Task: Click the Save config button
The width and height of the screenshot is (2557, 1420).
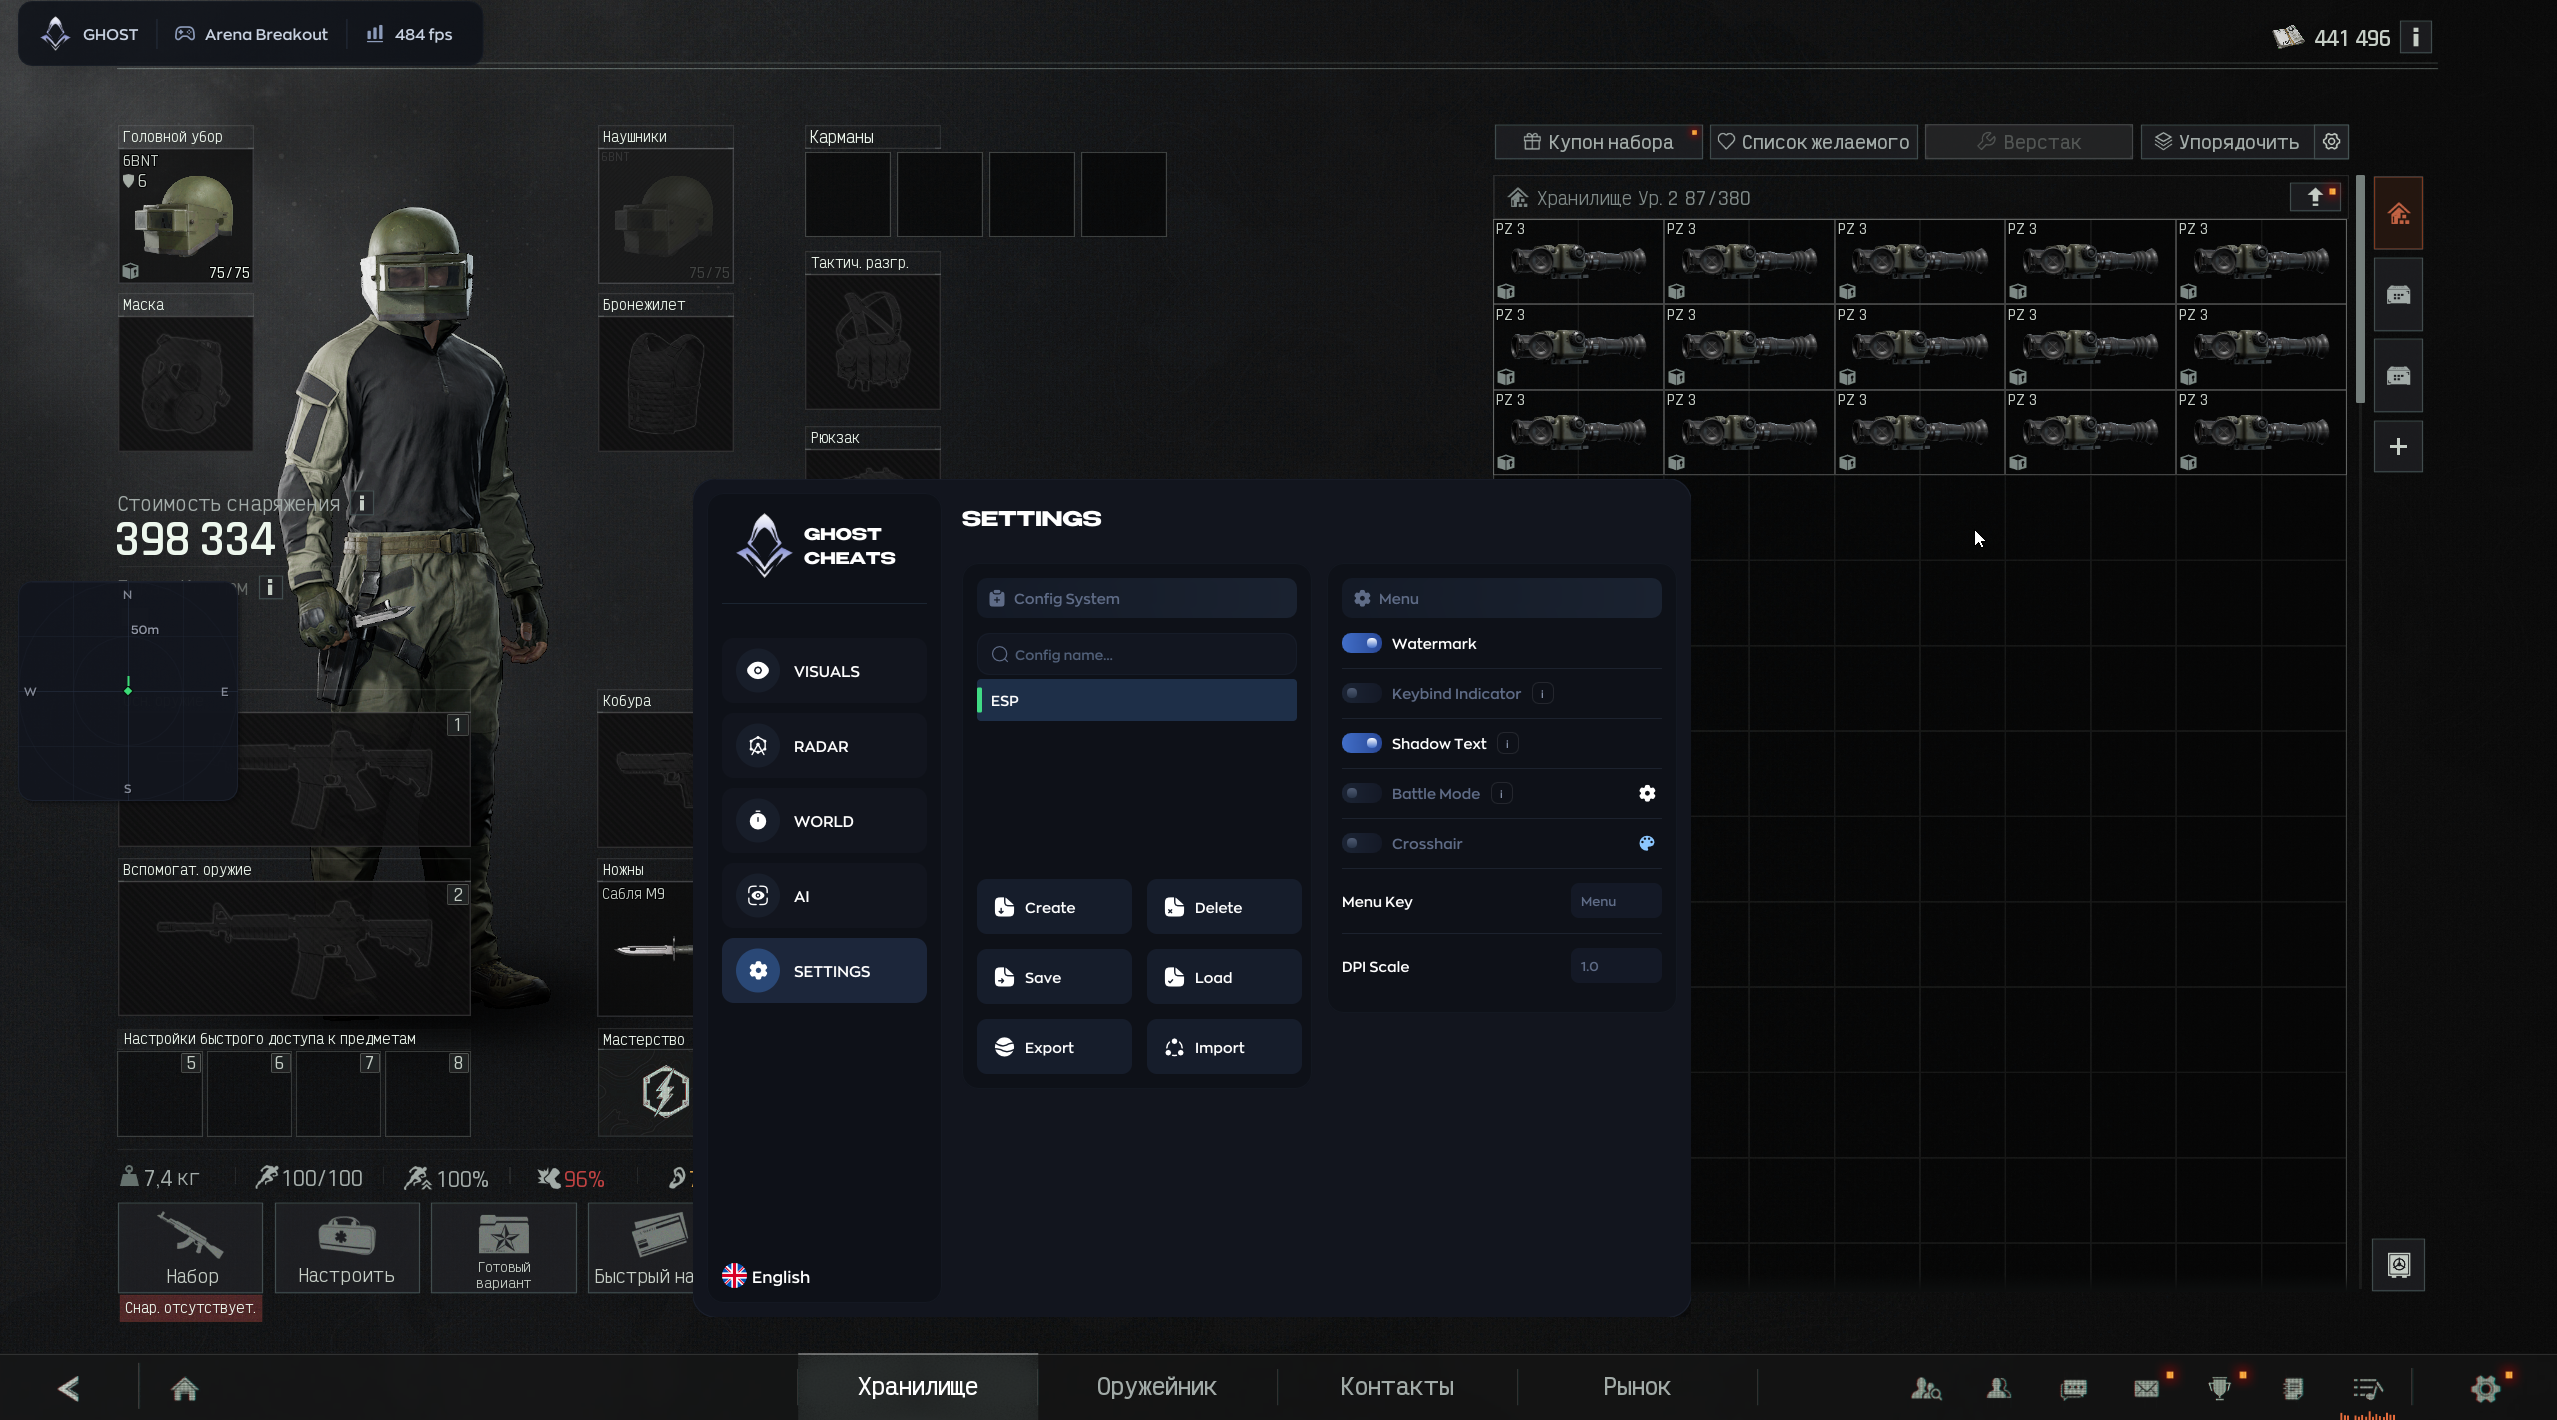Action: point(1054,977)
